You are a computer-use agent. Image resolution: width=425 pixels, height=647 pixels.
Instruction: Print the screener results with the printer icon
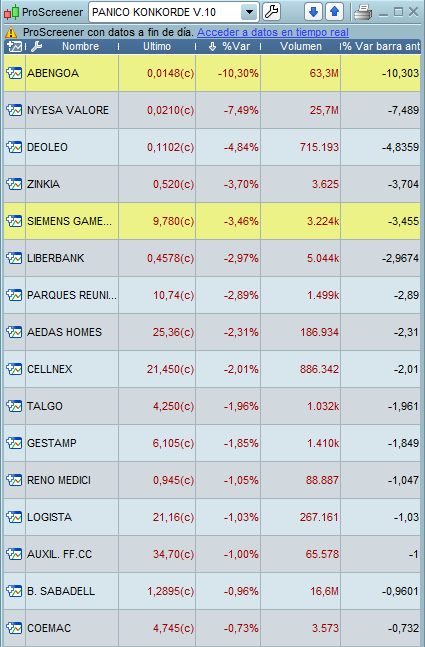click(x=363, y=12)
